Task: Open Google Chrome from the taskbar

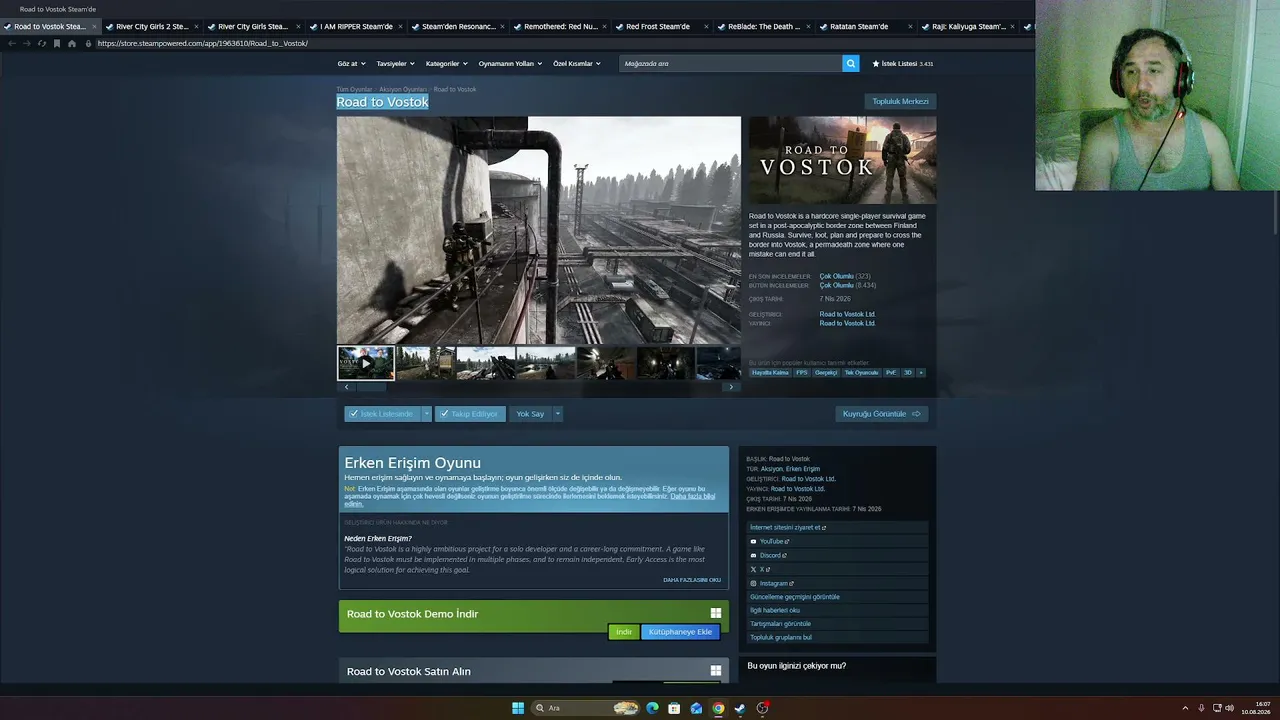Action: 718,708
